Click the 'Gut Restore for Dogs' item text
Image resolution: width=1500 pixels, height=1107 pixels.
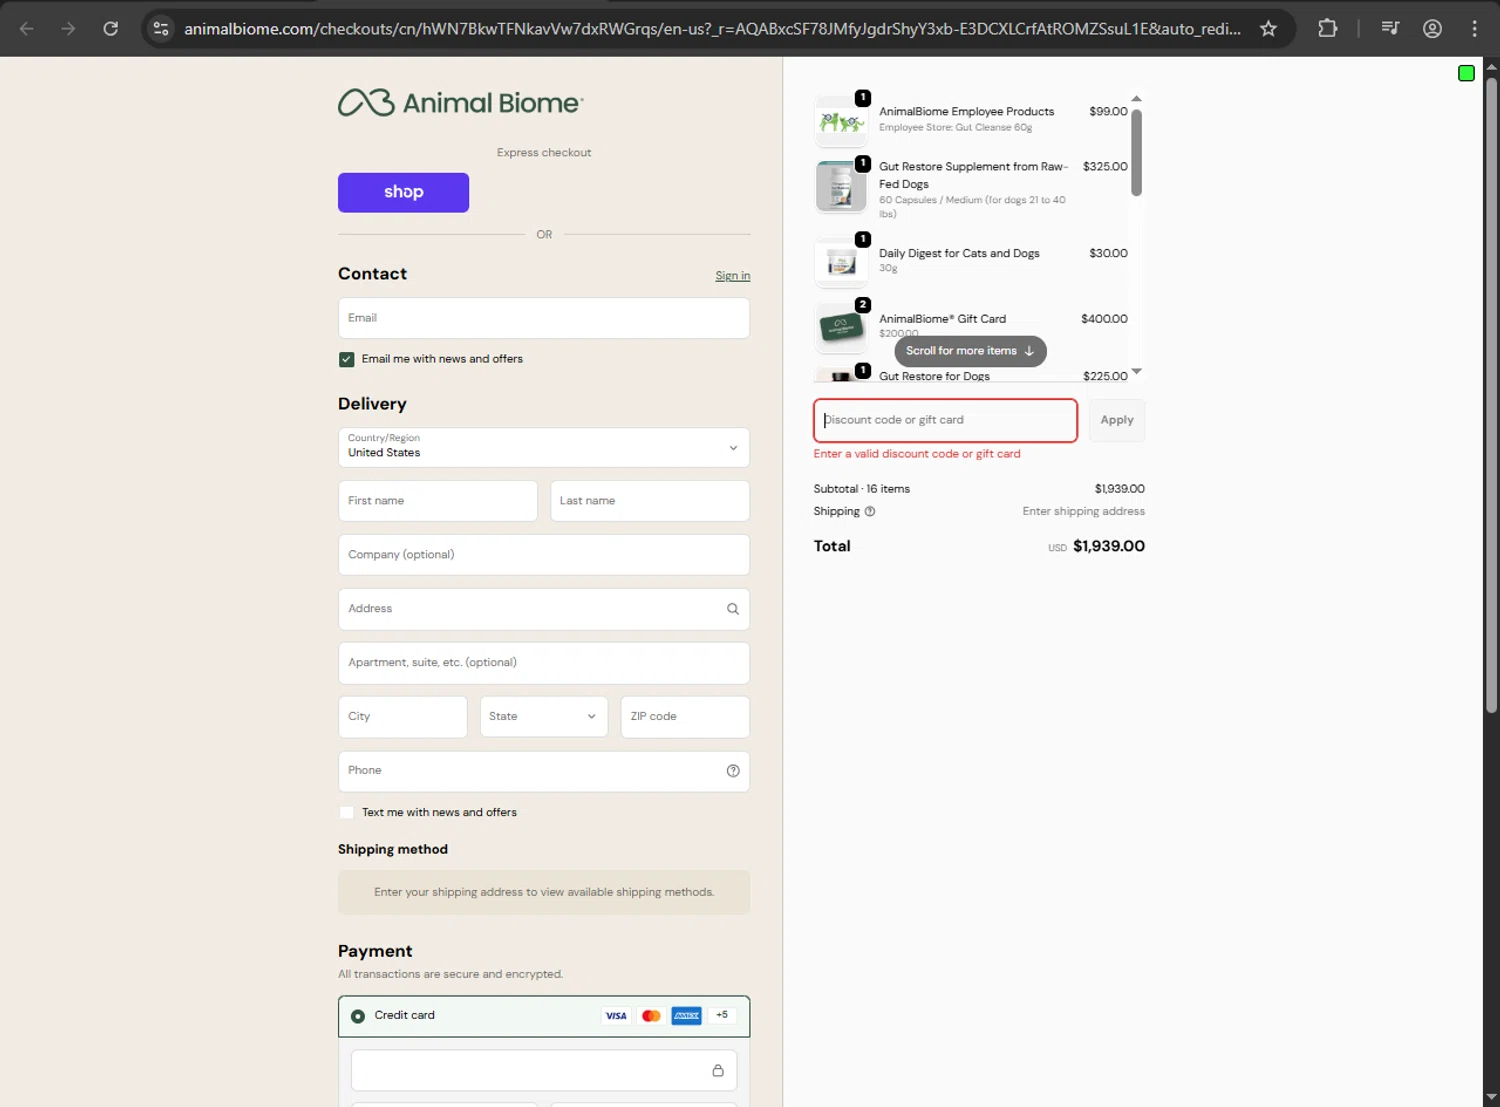(934, 376)
